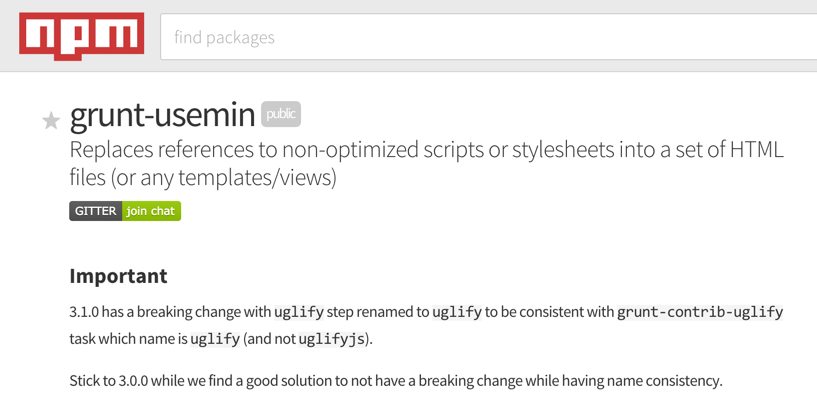Click the red npm logo
Screen dimensions: 817x415
click(x=82, y=36)
